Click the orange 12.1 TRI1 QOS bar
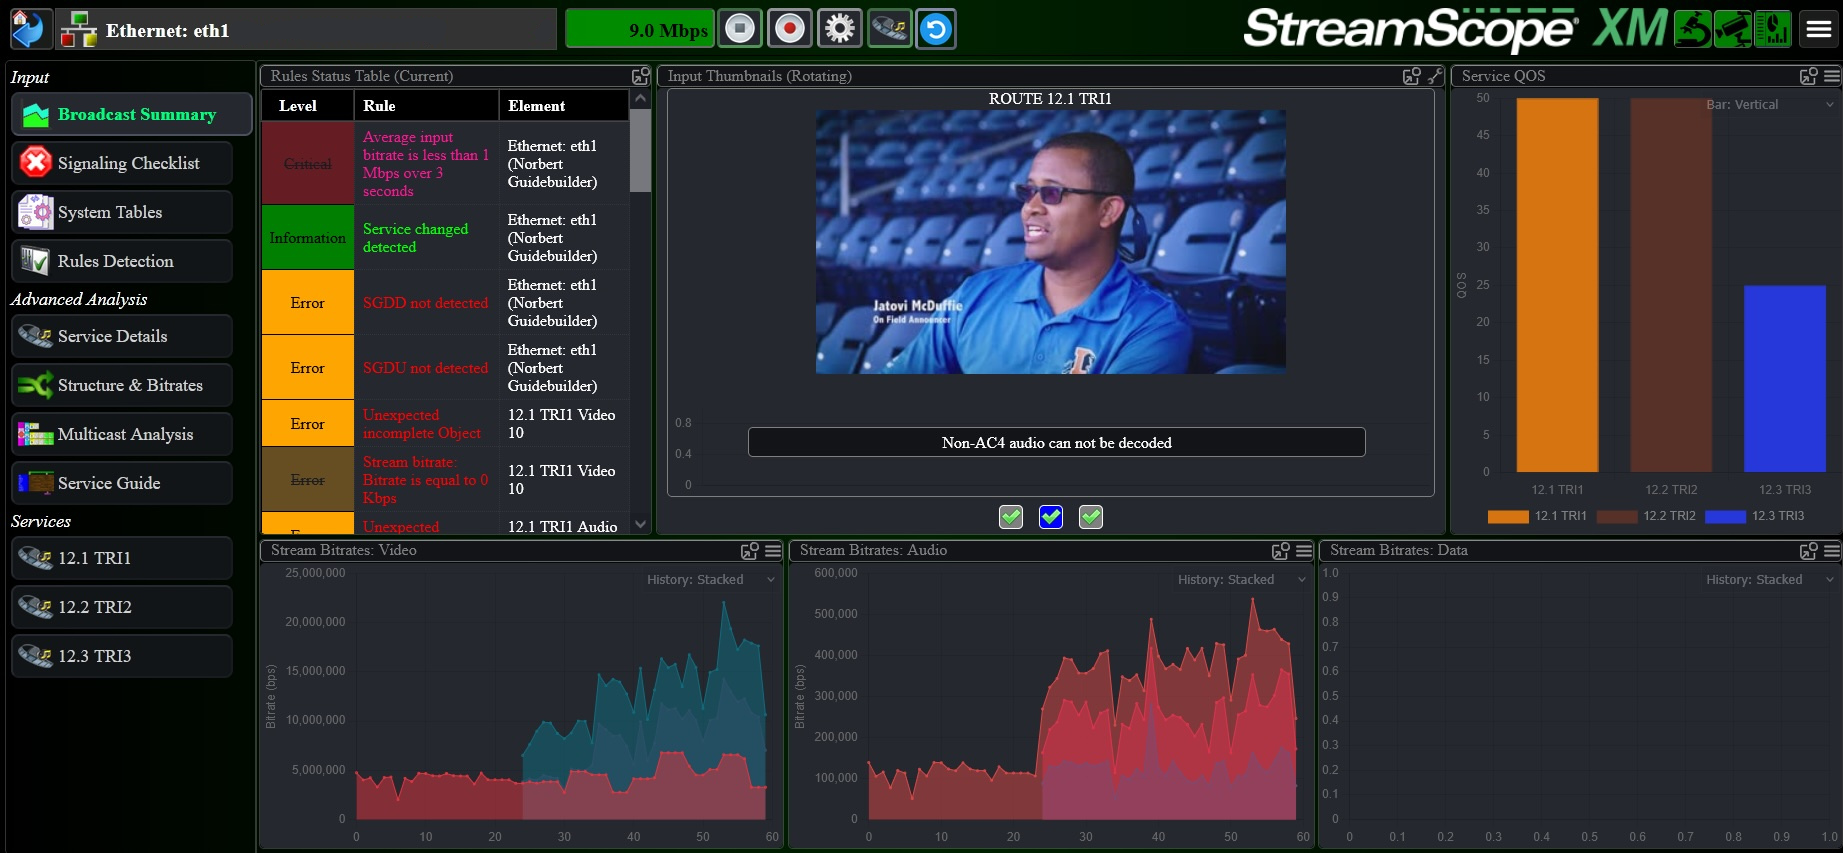The width and height of the screenshot is (1843, 853). tap(1557, 285)
